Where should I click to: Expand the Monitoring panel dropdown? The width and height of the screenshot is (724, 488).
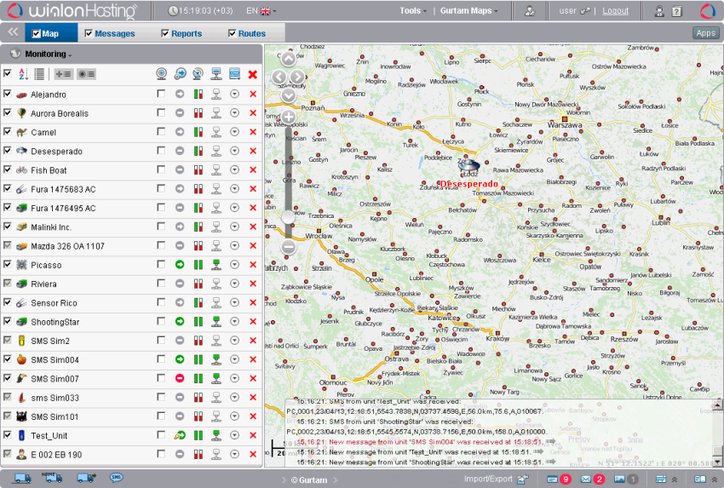pos(46,53)
